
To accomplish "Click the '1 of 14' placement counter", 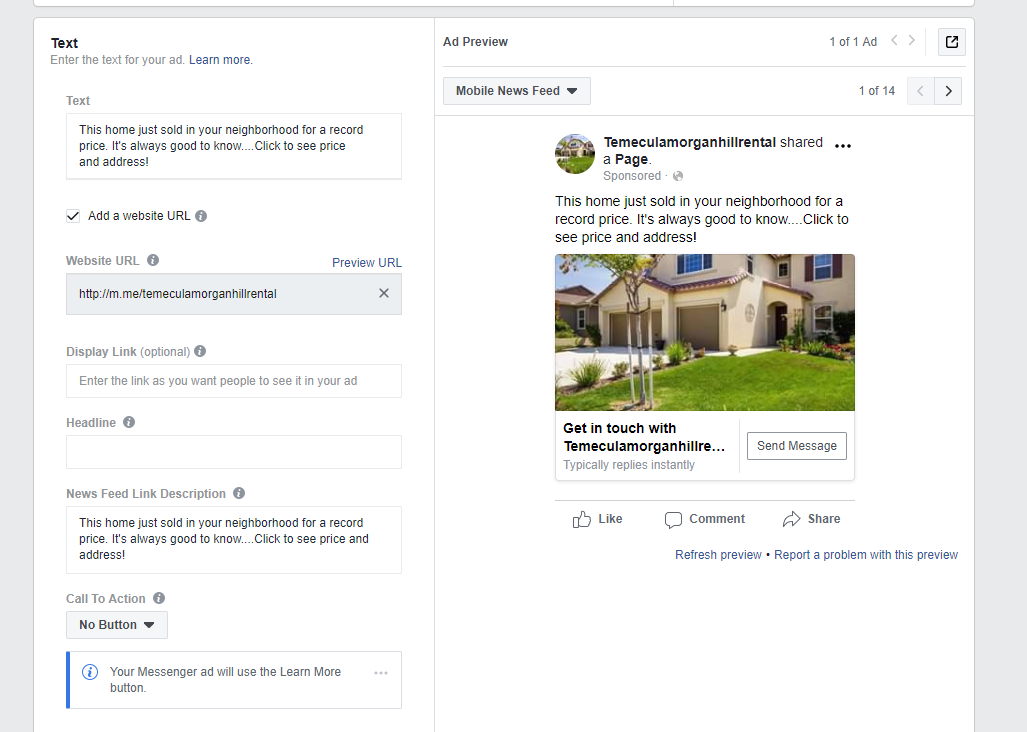I will (876, 91).
